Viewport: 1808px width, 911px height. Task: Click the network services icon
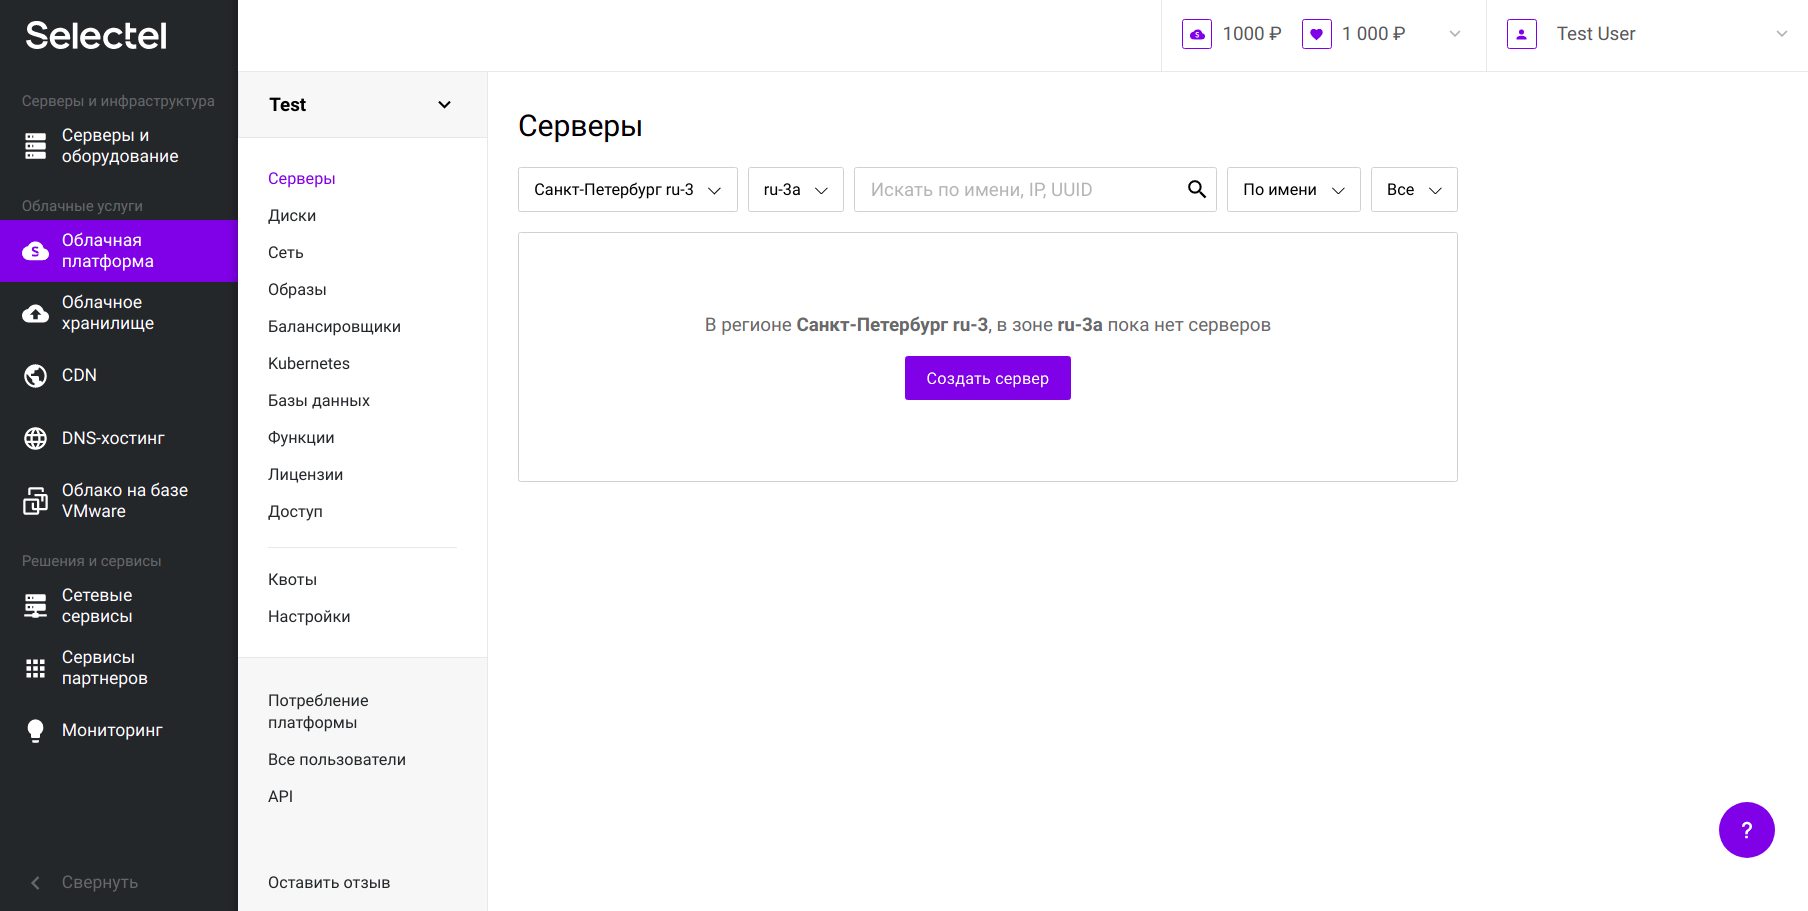36,606
